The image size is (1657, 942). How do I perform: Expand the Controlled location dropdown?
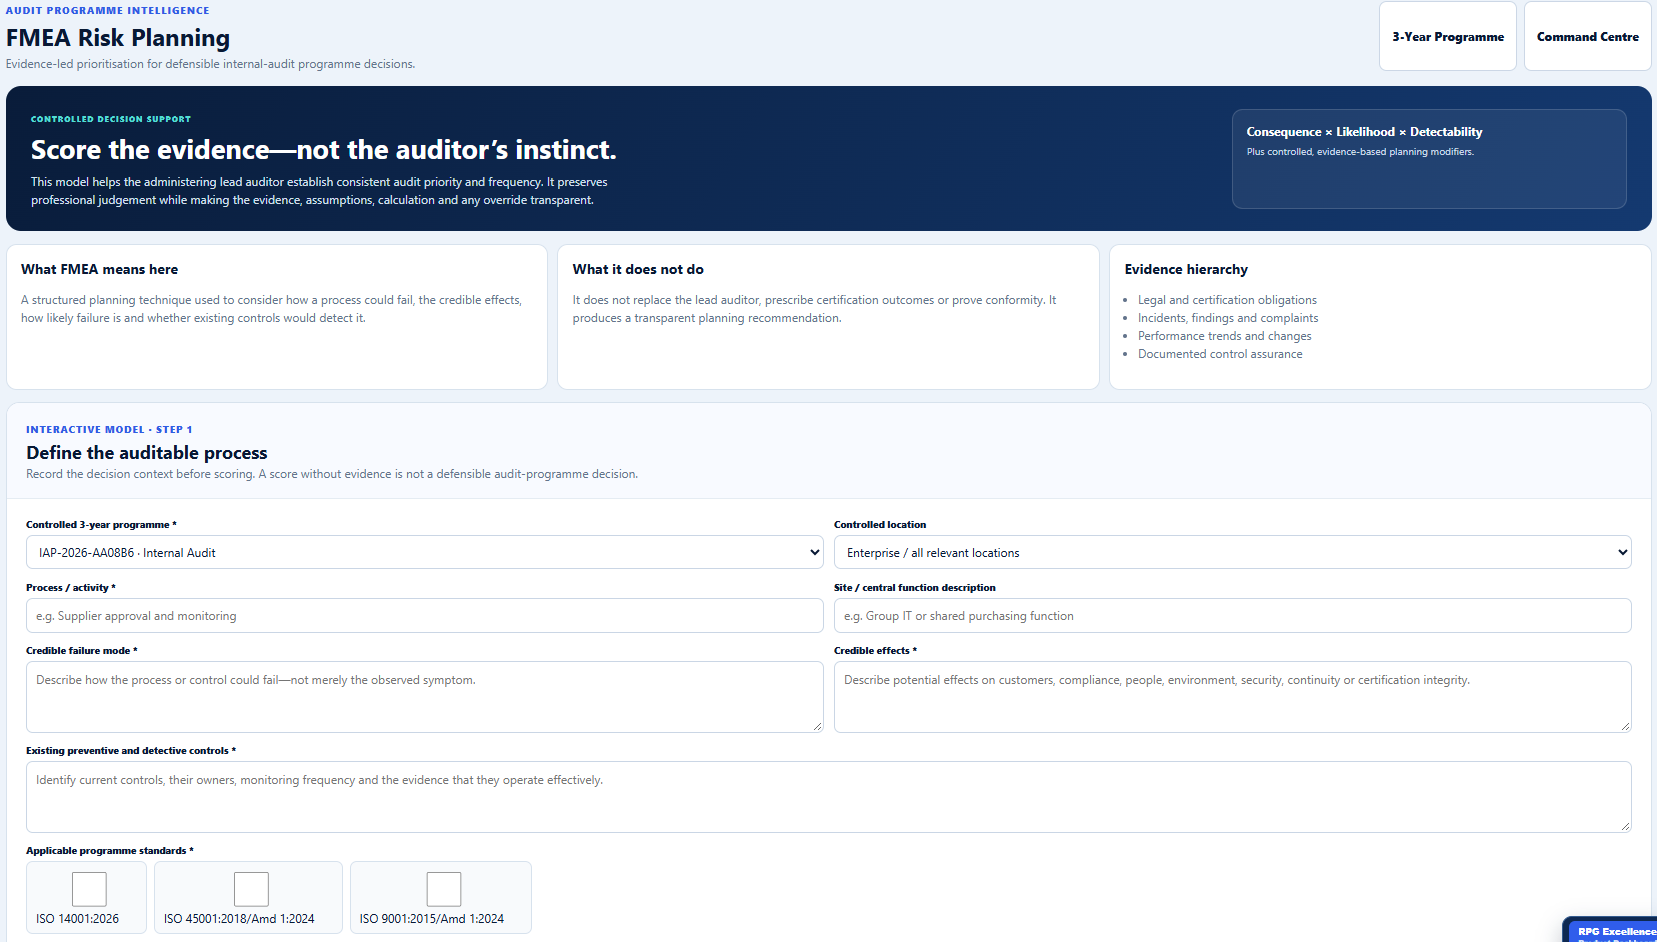[1232, 552]
